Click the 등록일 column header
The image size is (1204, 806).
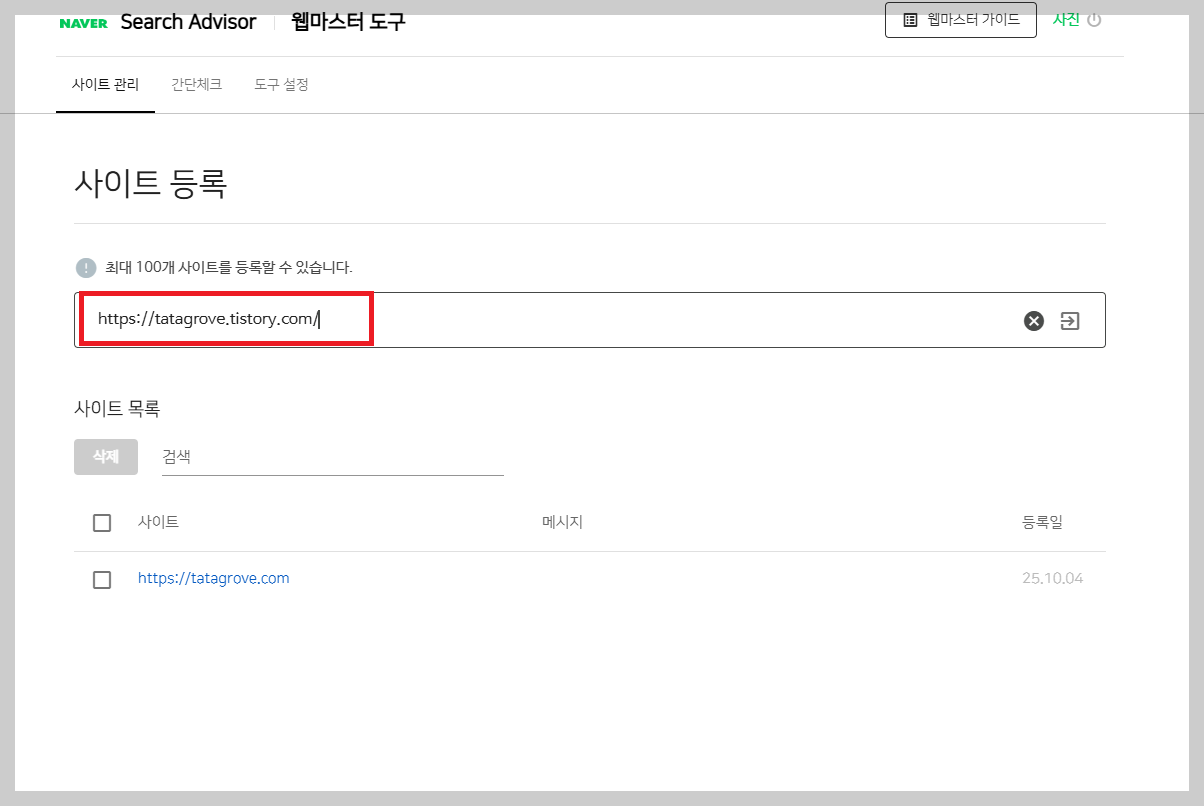pyautogui.click(x=1042, y=522)
